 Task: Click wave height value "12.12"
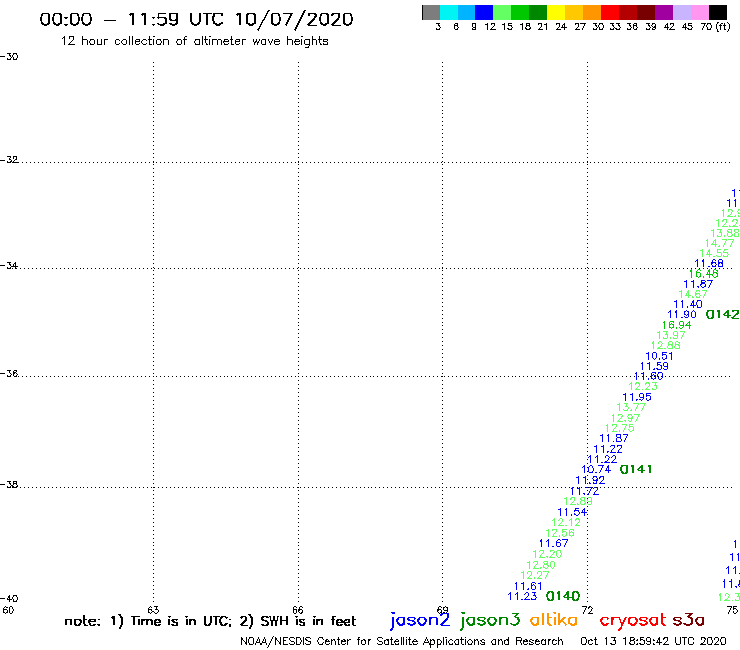click(566, 523)
